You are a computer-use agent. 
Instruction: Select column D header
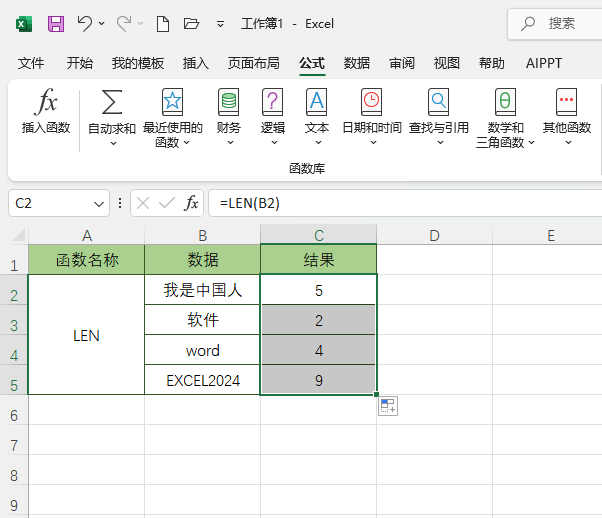(434, 235)
